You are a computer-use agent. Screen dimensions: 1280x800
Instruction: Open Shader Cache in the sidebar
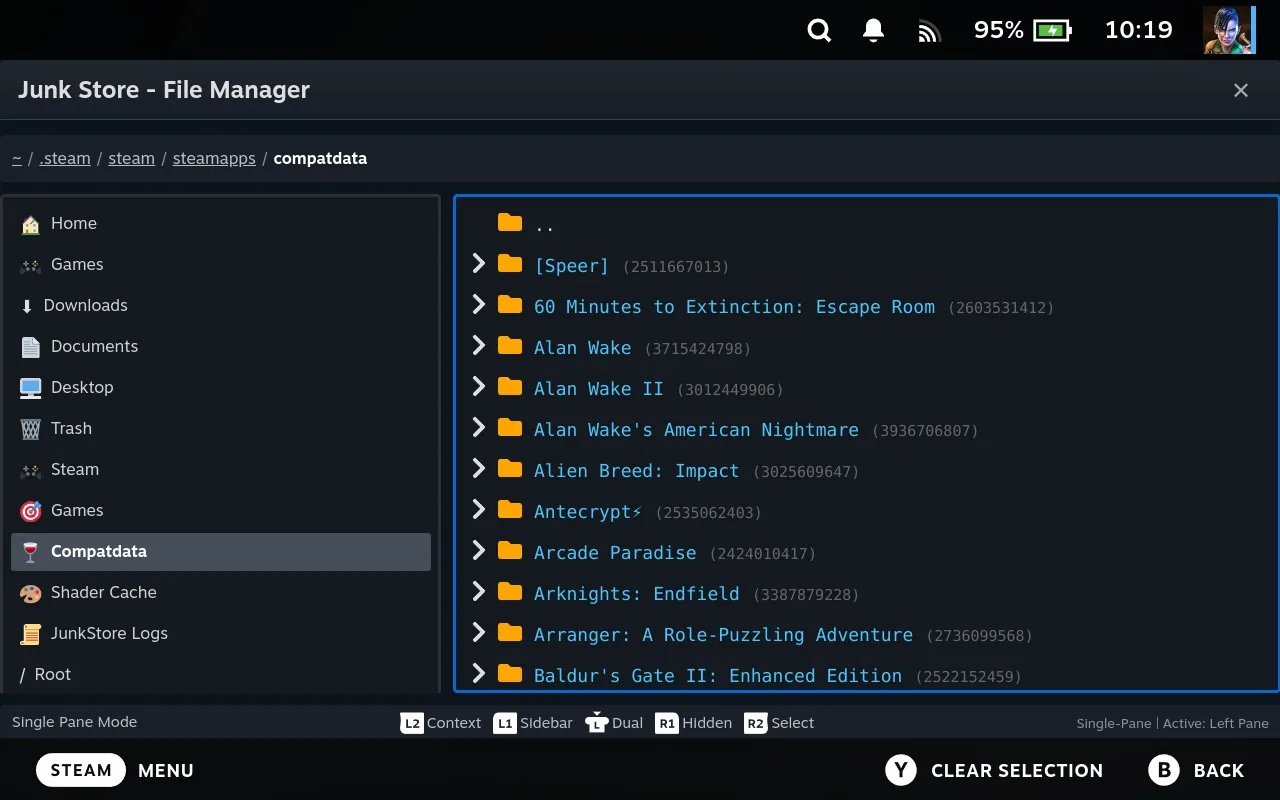click(221, 592)
